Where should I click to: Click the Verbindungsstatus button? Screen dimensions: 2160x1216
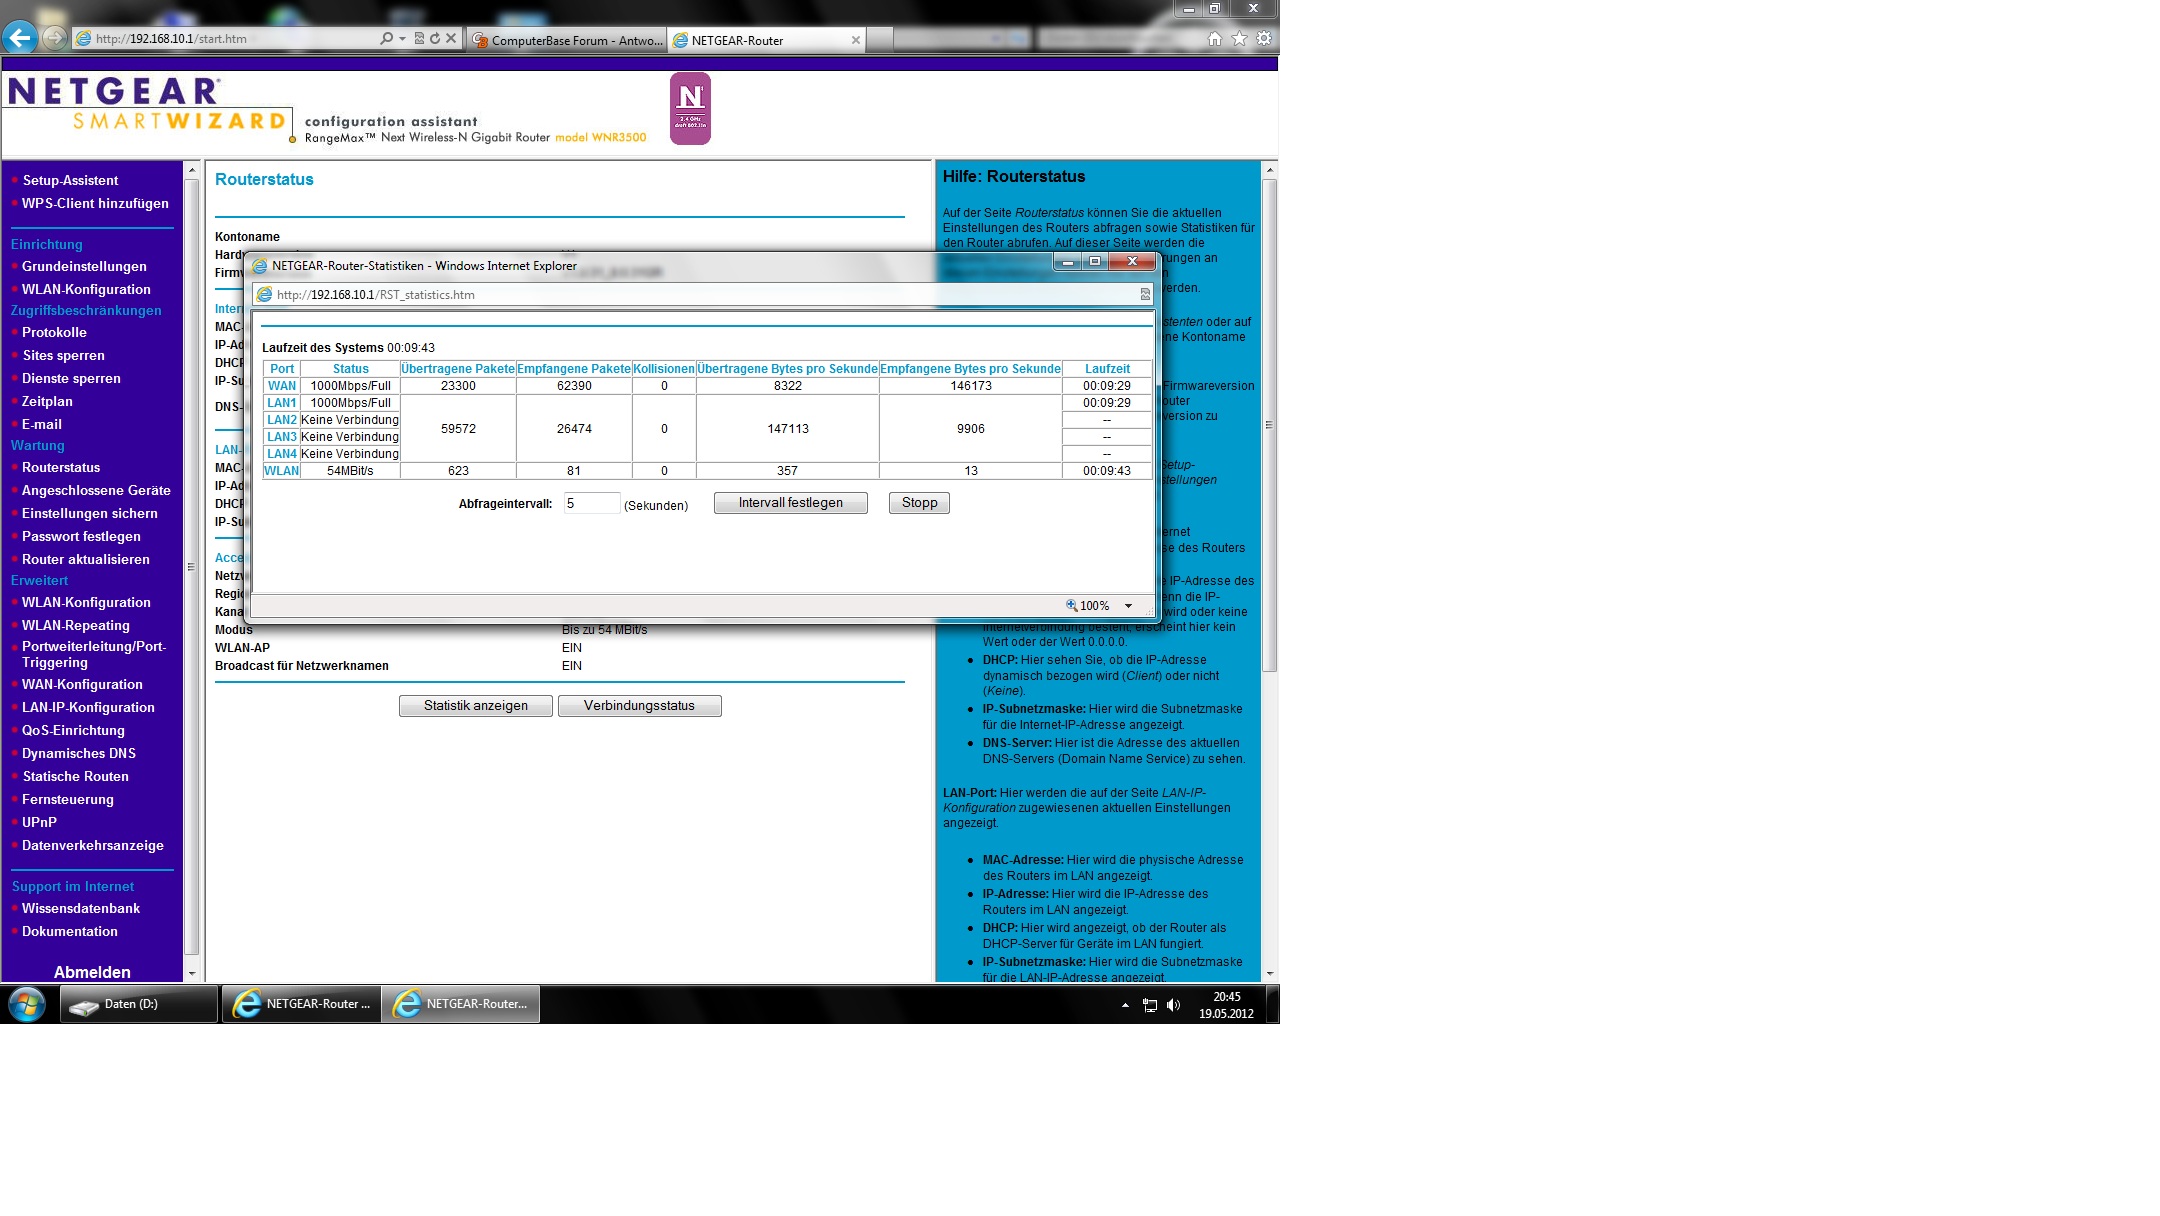pyautogui.click(x=639, y=706)
